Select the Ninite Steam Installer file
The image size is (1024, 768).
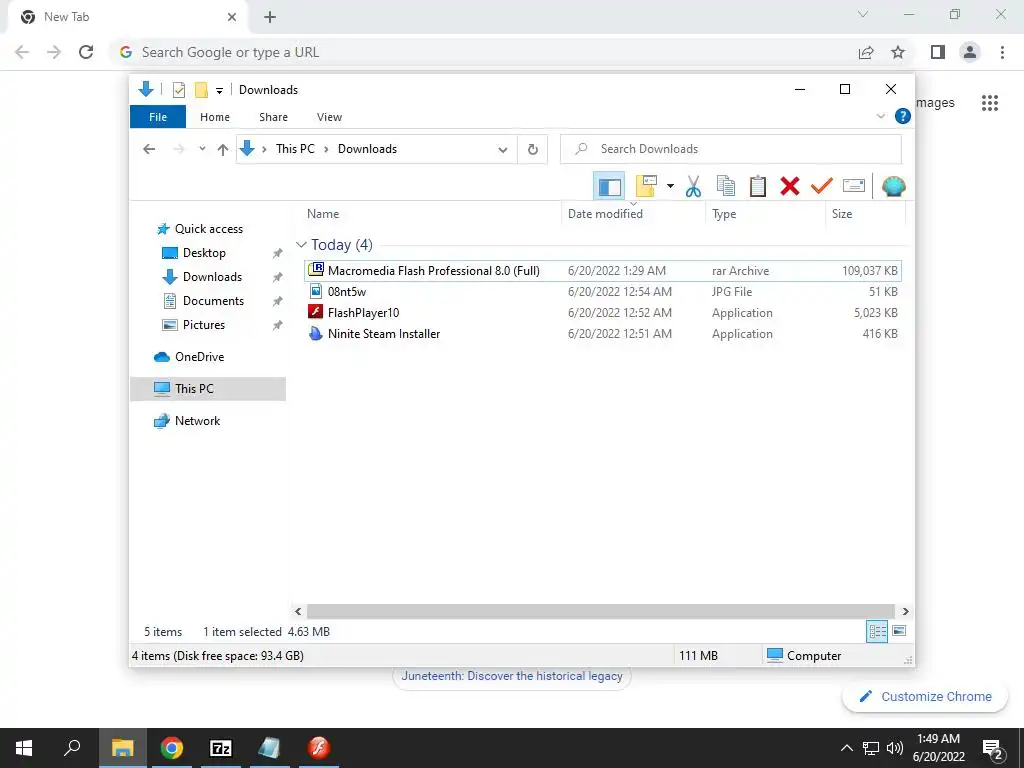[x=603, y=334]
